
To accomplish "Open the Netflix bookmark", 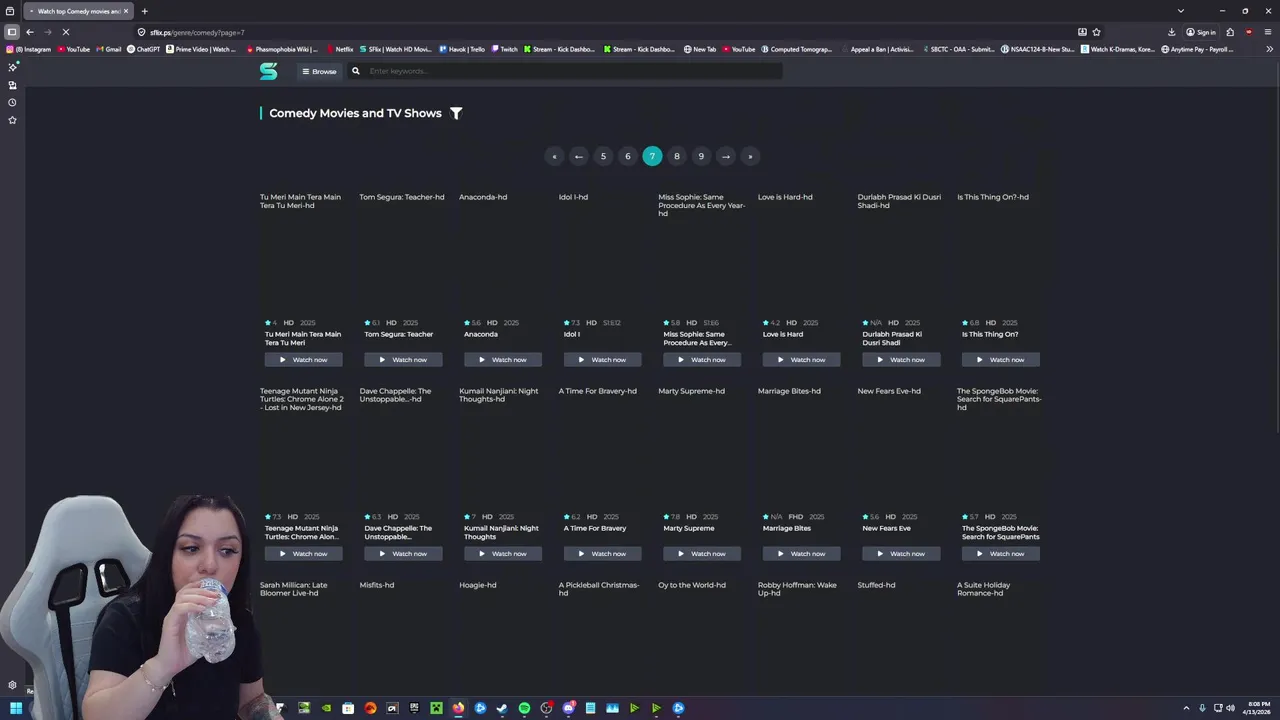I will [339, 49].
